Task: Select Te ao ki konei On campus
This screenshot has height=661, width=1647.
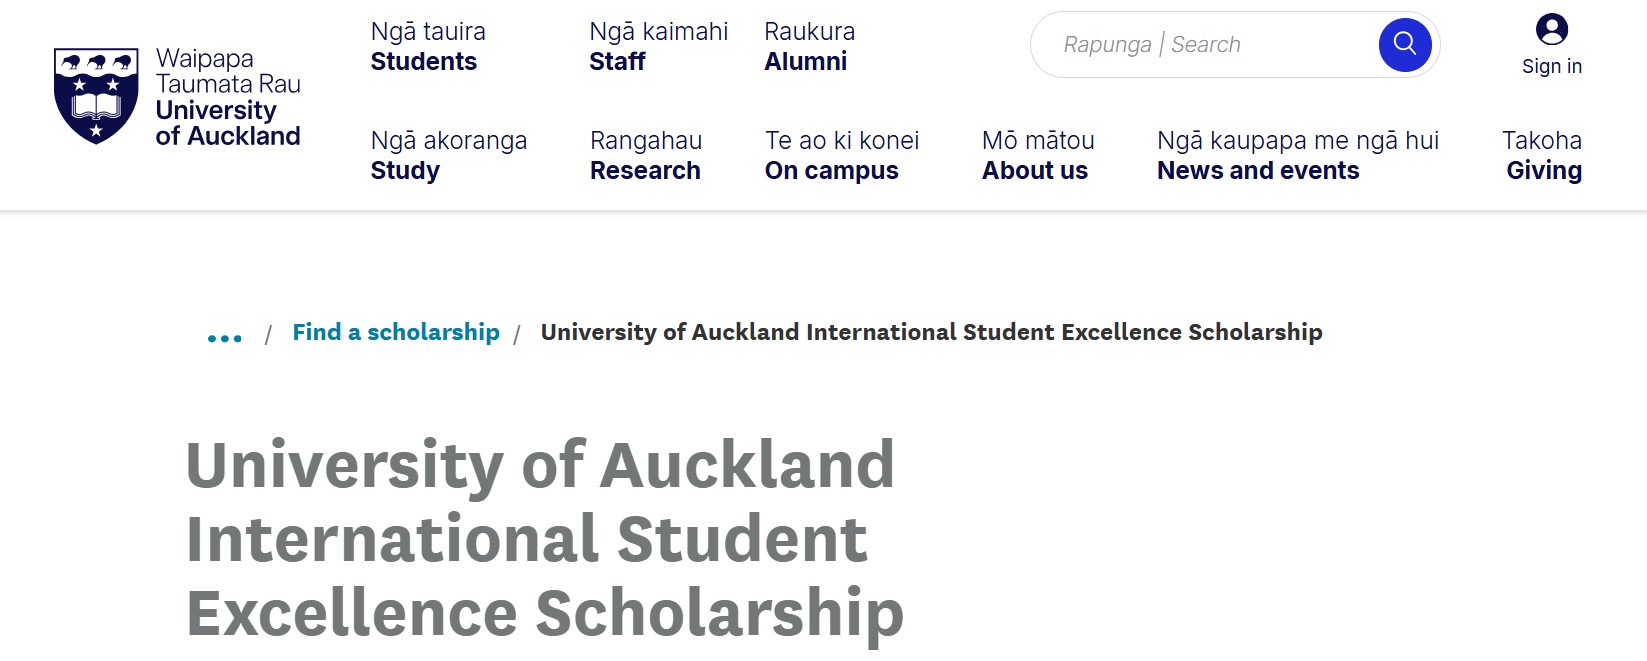Action: coord(841,156)
